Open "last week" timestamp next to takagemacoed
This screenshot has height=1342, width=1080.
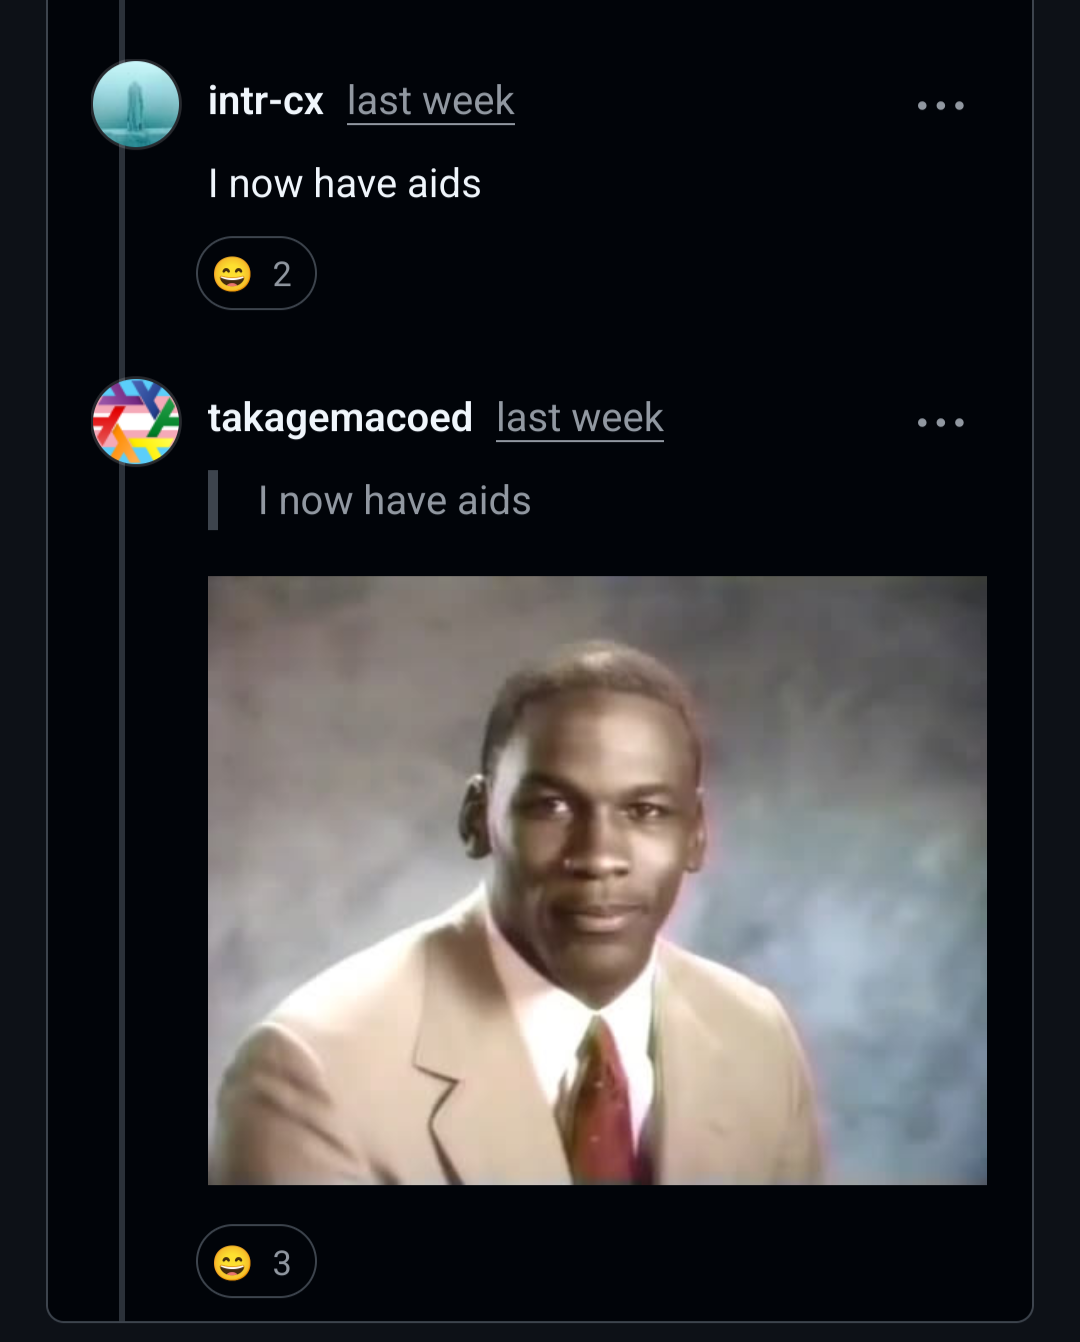click(x=580, y=418)
